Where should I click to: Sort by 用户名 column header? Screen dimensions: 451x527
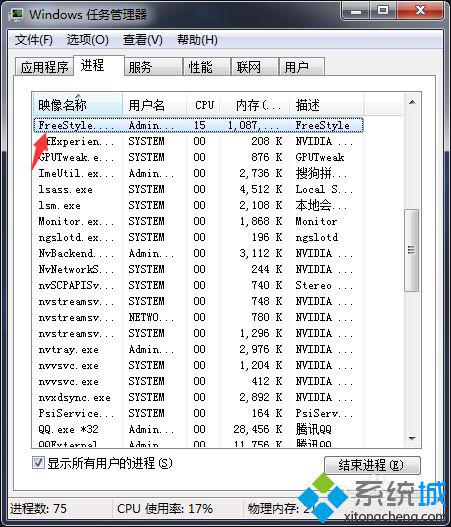tap(154, 105)
